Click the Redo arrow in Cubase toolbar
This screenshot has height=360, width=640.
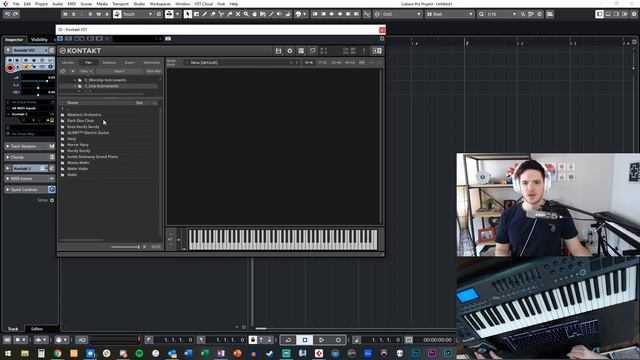(x=16, y=14)
